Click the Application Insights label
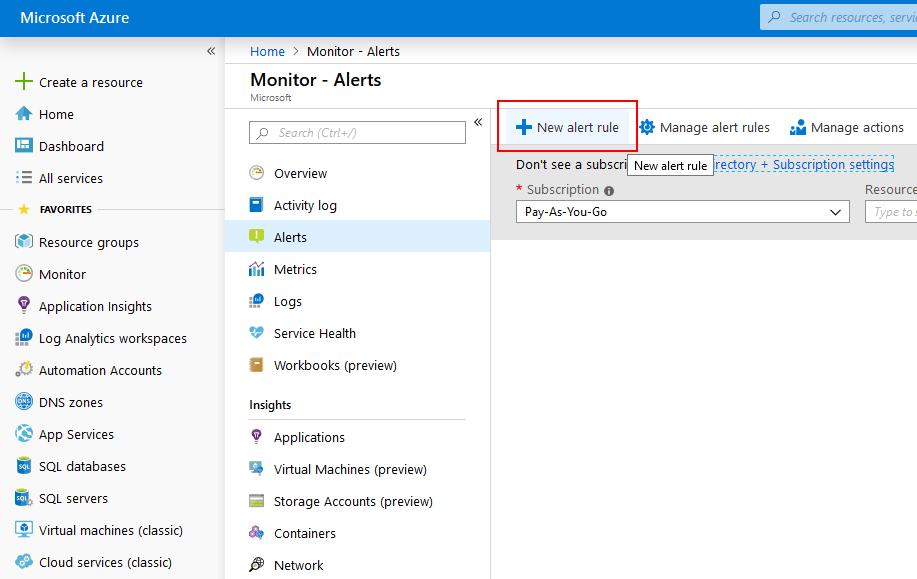 (95, 306)
